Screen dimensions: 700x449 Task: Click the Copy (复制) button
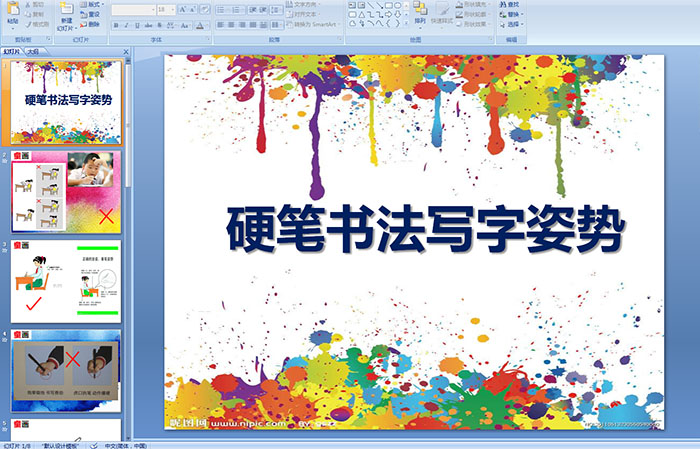point(34,14)
